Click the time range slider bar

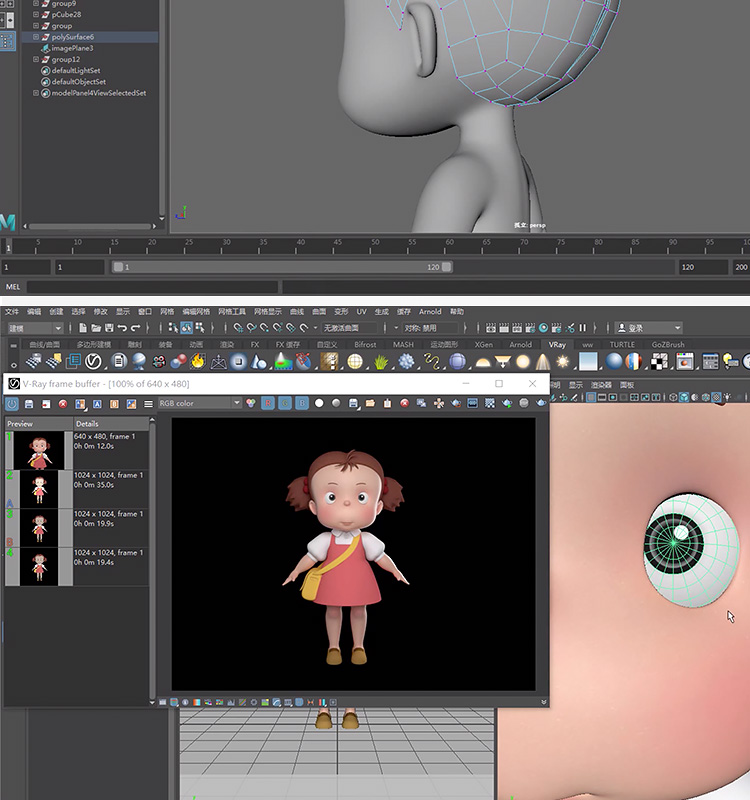(x=282, y=267)
